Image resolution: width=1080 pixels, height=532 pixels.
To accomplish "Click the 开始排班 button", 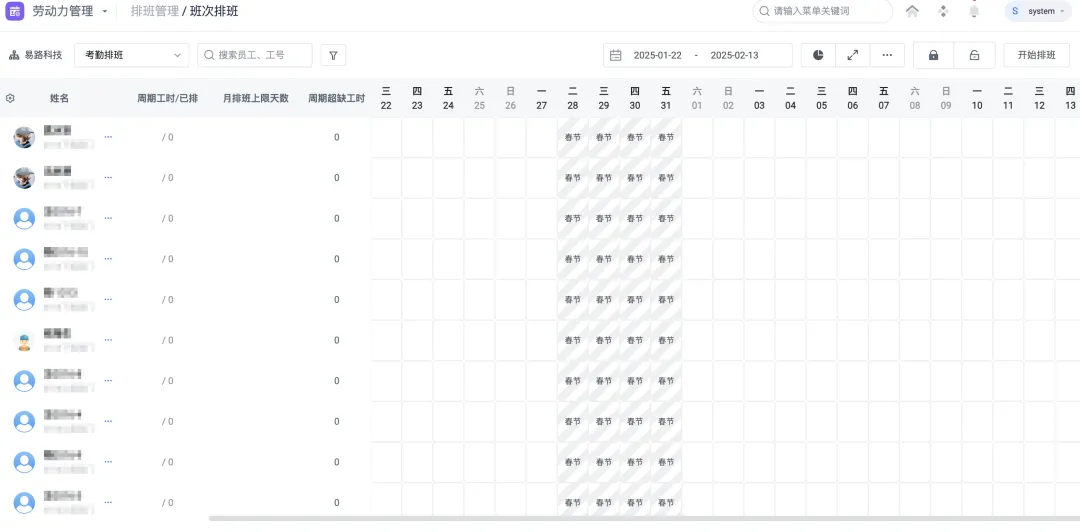I will [x=1036, y=55].
